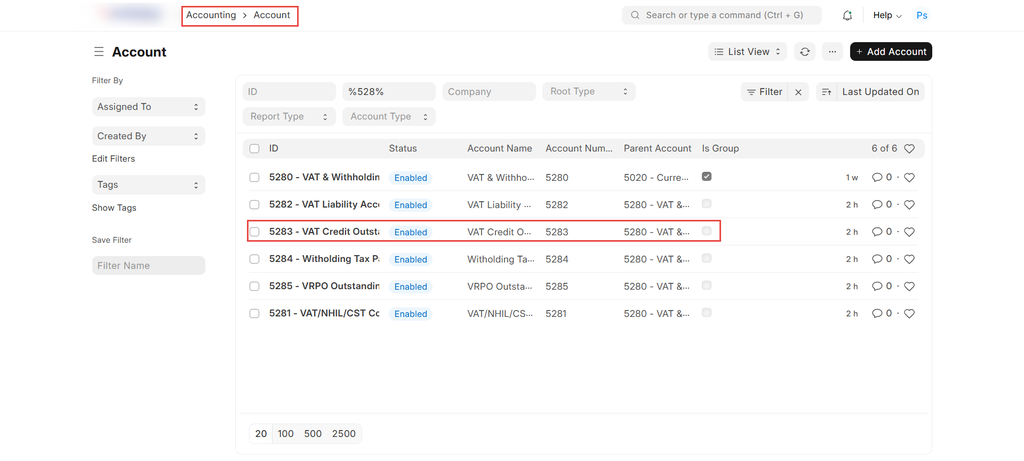Click the Filter Name input field
Screen dimensions: 1024x461
[148, 266]
